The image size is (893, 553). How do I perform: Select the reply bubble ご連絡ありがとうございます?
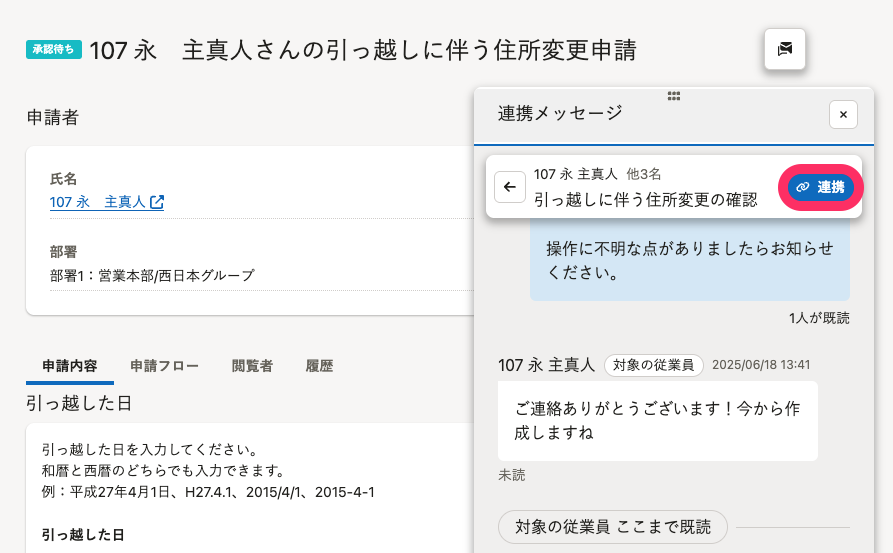[657, 420]
